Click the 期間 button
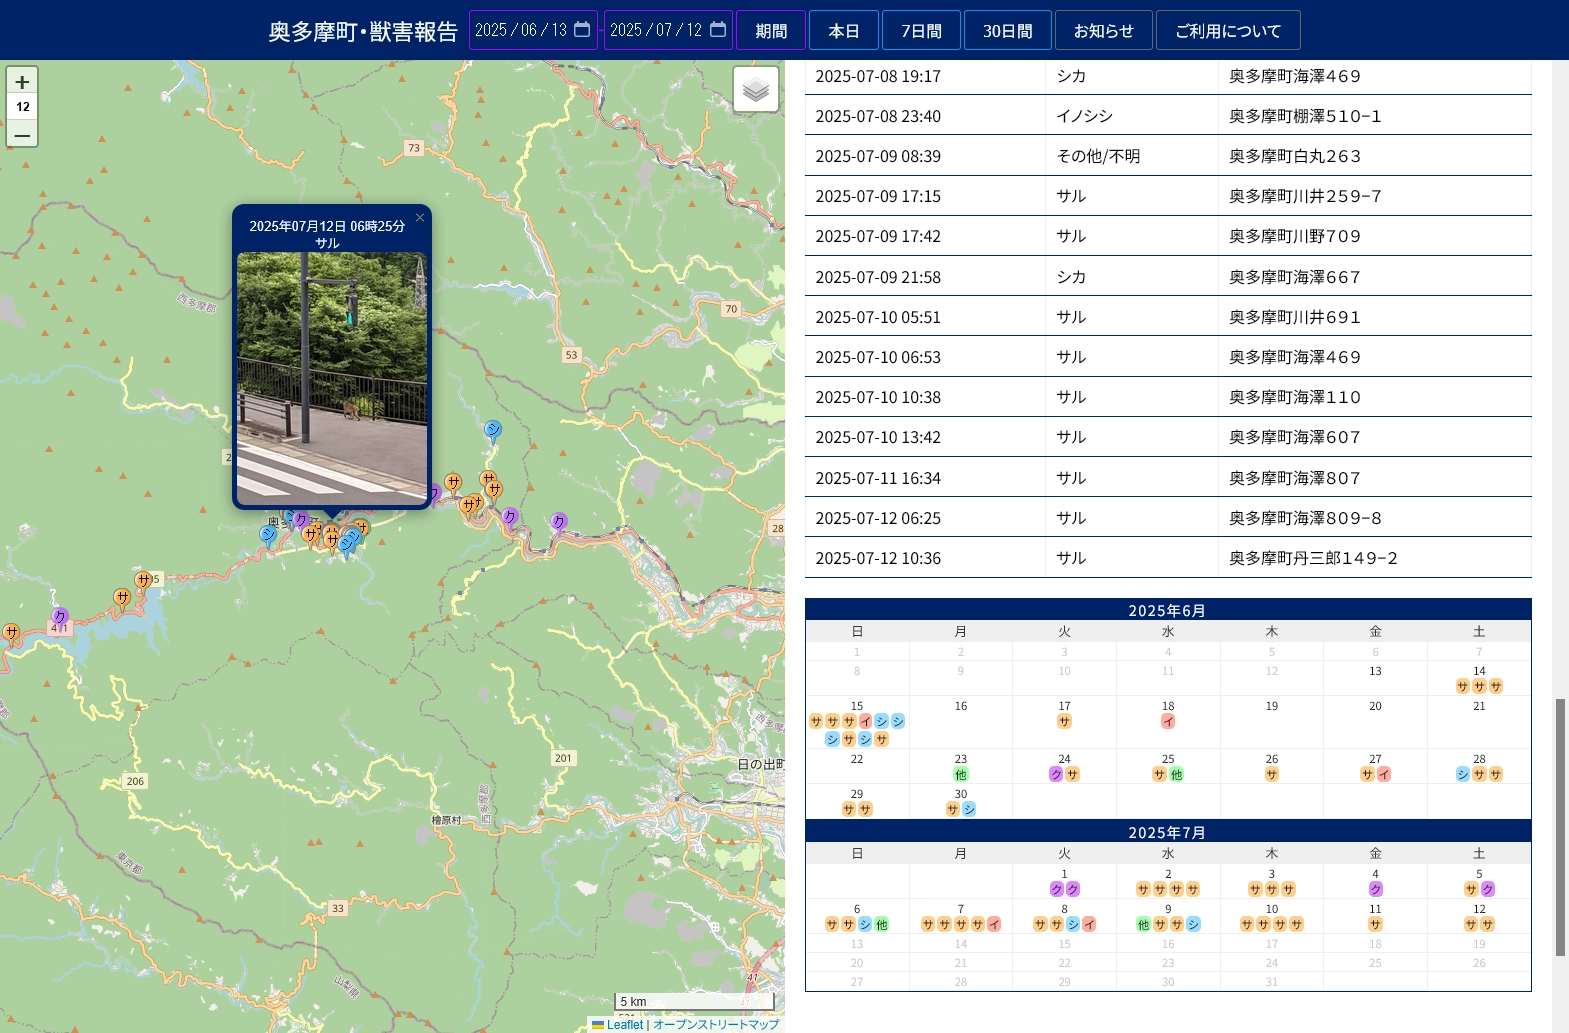 pos(770,31)
